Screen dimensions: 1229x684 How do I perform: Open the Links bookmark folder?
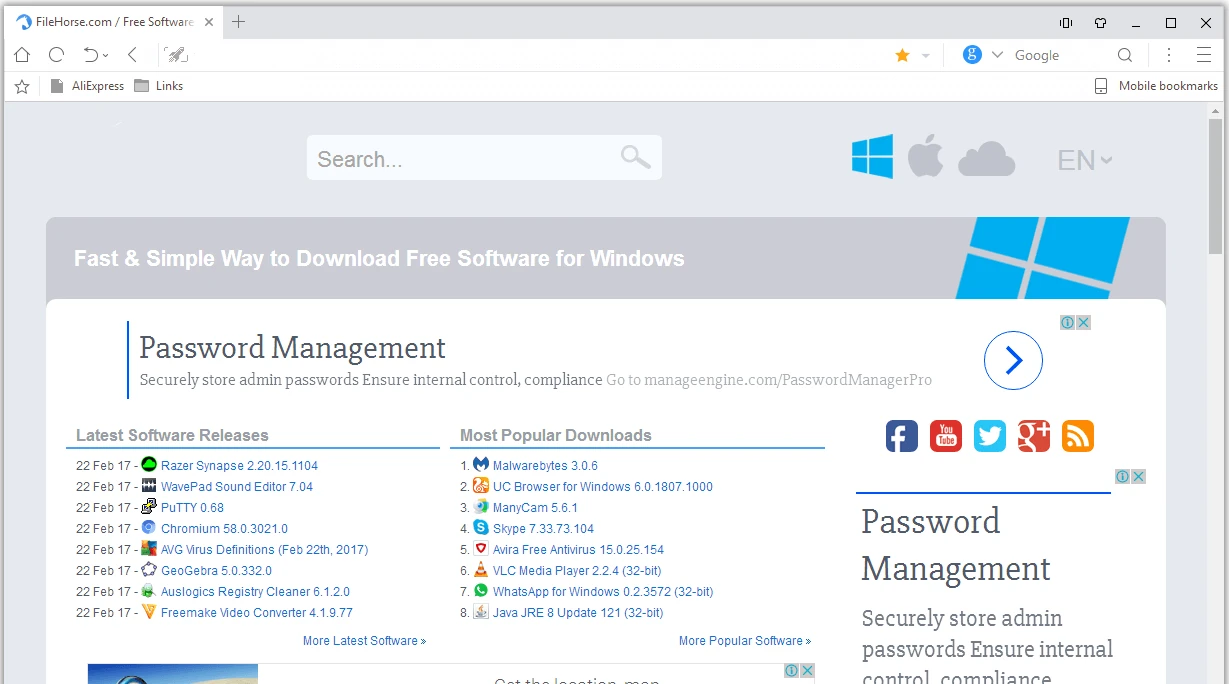158,86
